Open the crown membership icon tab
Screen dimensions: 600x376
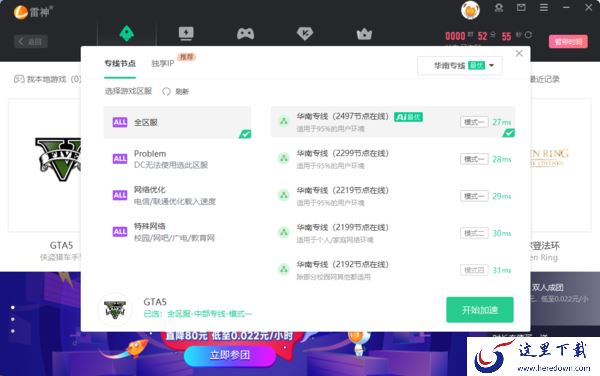click(x=364, y=34)
